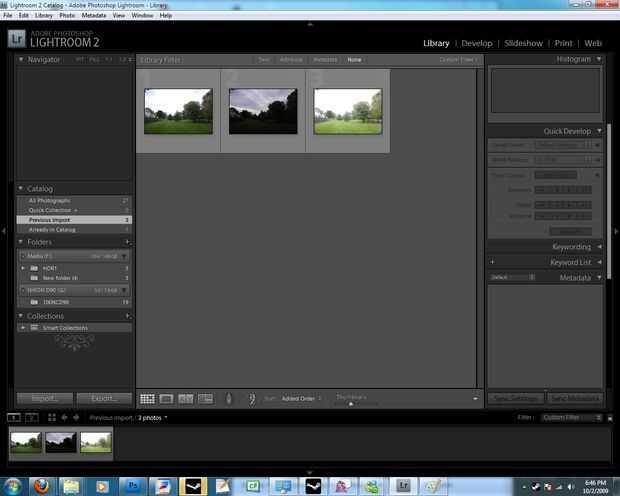Select None in Library Filter bar
620x496 pixels.
pyautogui.click(x=354, y=60)
